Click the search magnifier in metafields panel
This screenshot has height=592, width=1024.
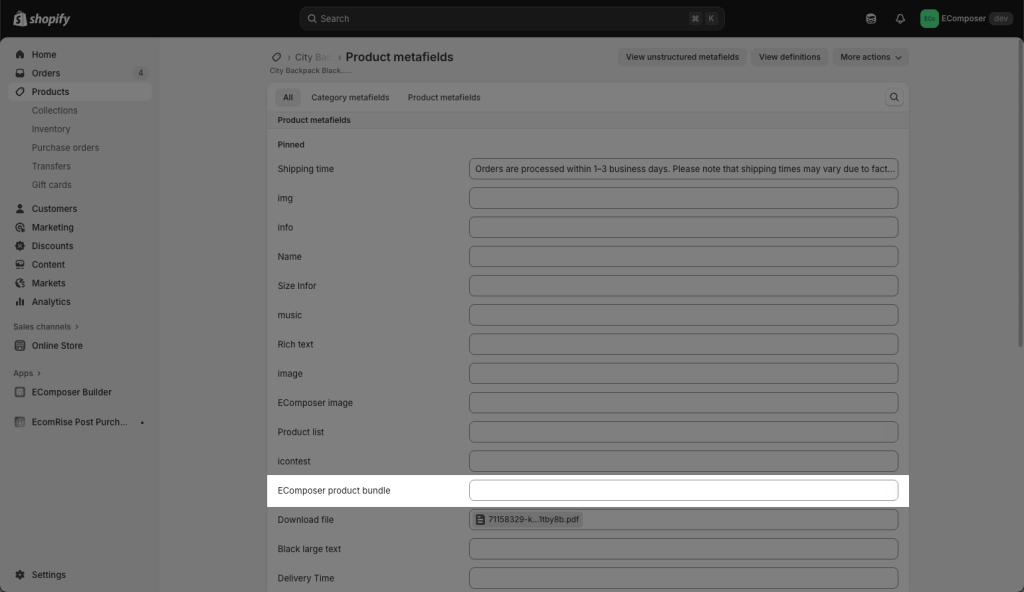[894, 97]
